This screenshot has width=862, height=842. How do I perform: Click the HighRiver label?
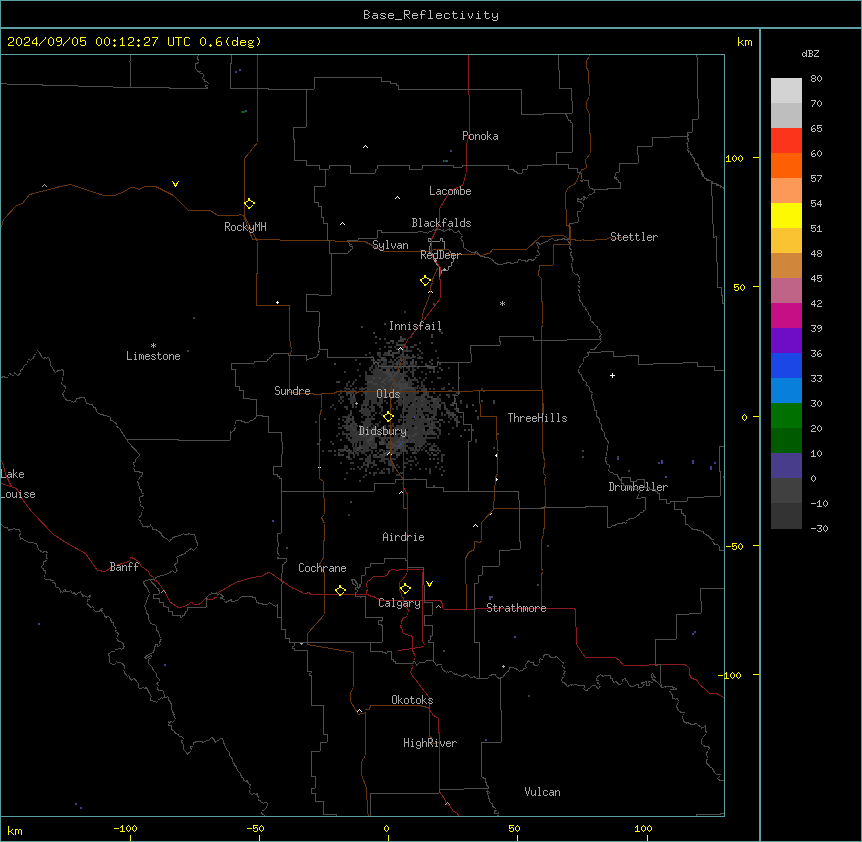430,743
